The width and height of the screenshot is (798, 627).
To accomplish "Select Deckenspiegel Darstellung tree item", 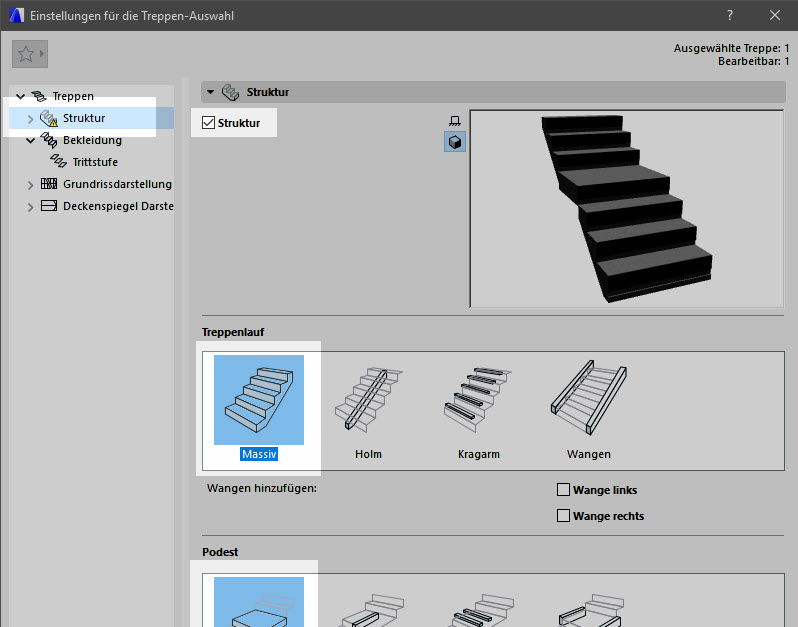I will click(118, 206).
